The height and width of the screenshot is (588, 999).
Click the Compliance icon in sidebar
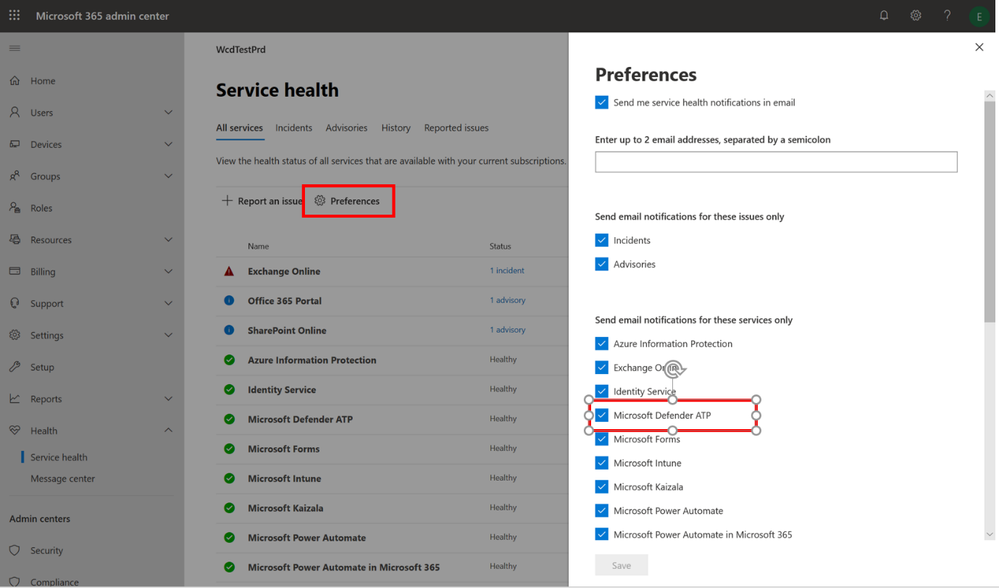pyautogui.click(x=15, y=581)
